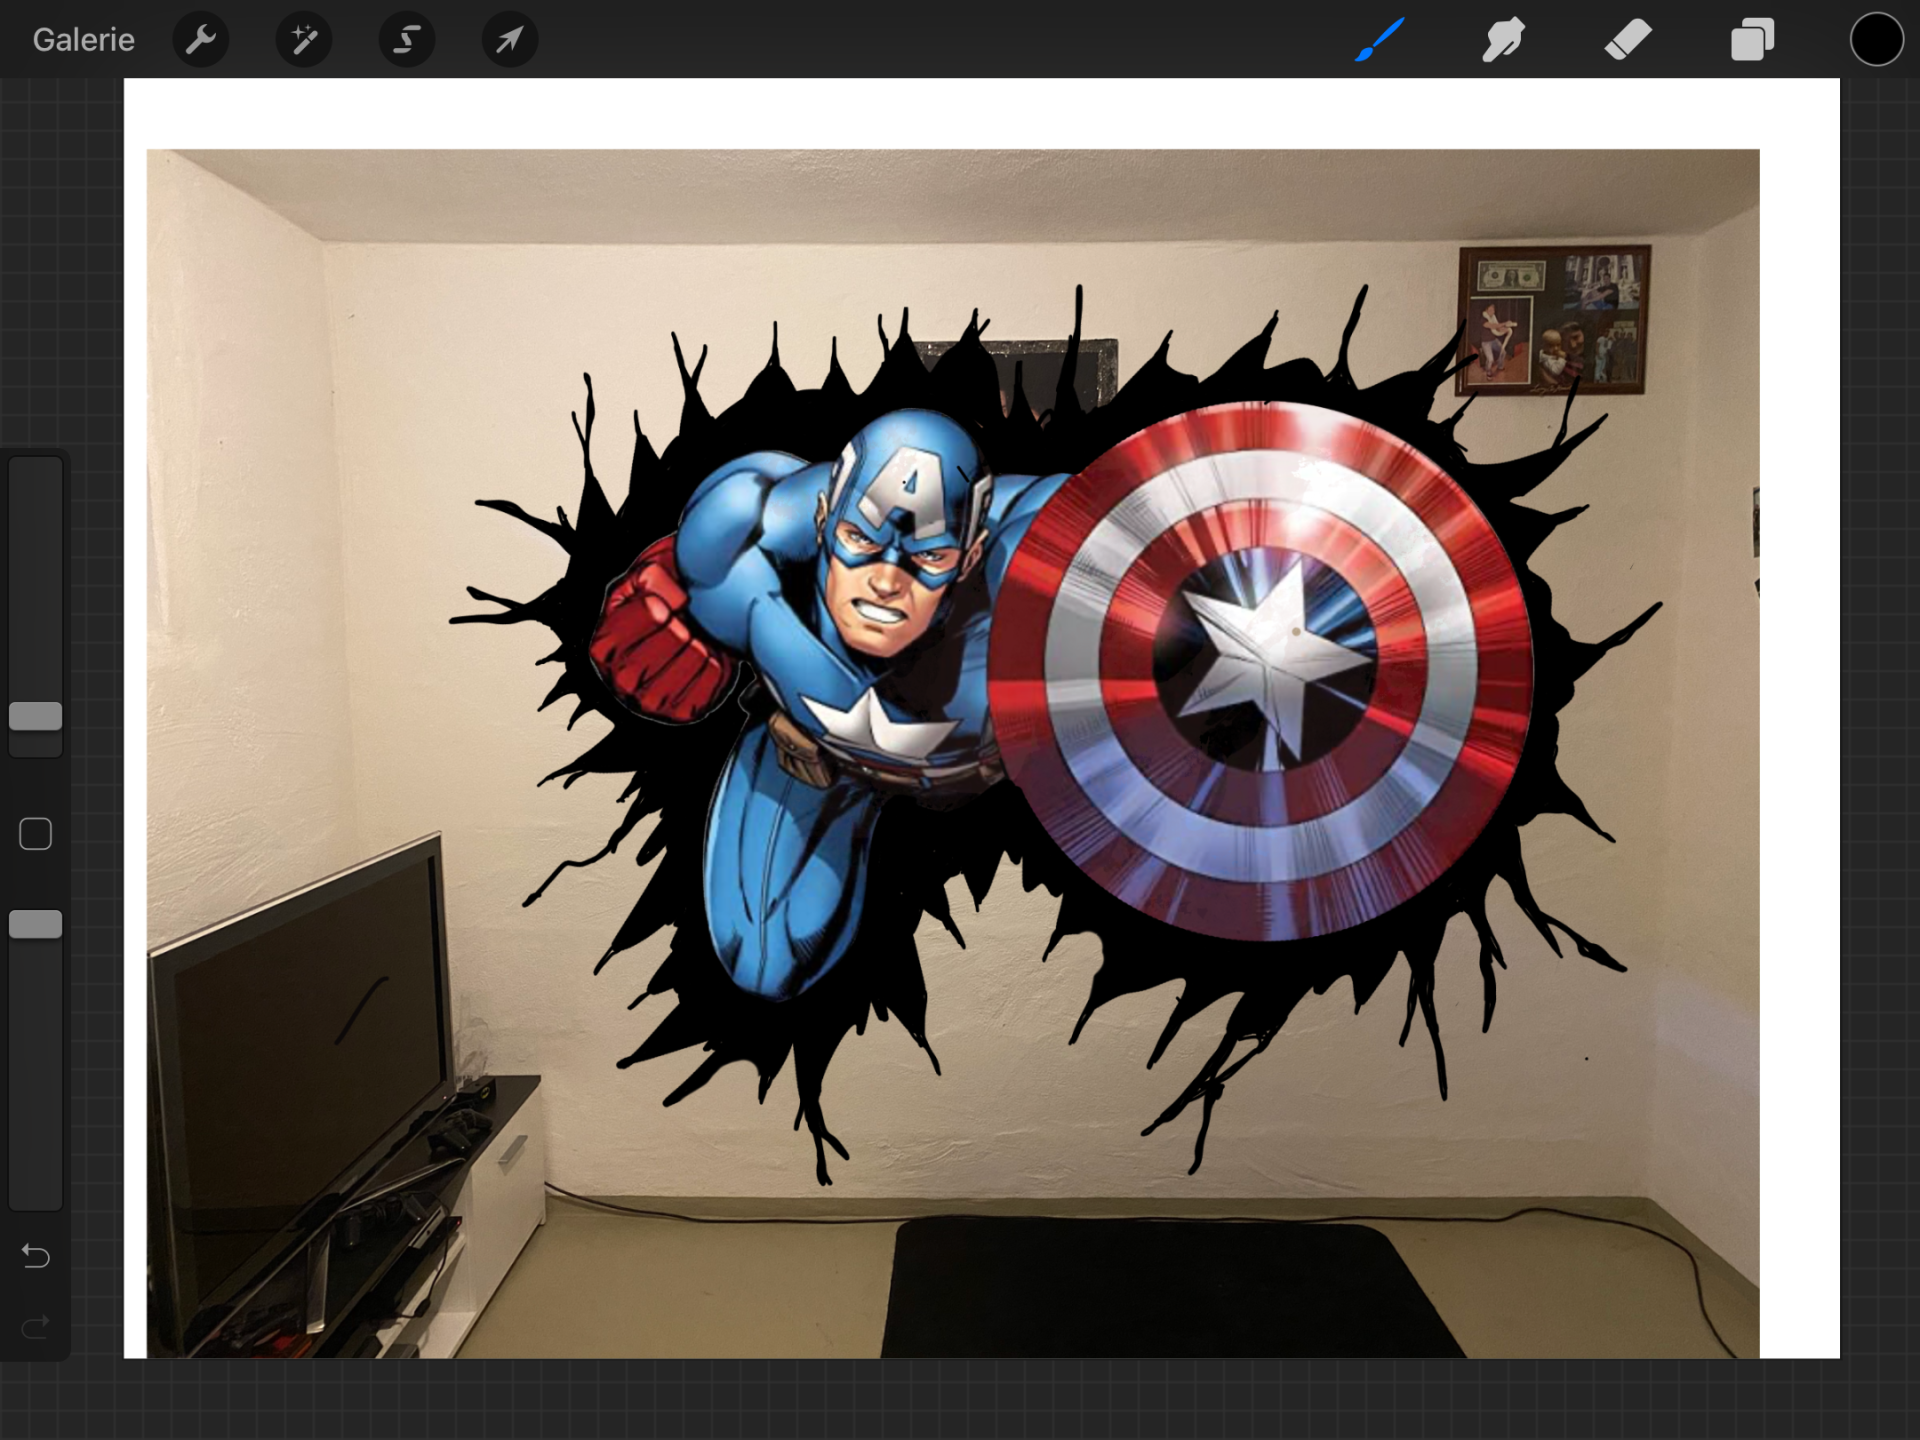Activate the Transform arrow tool
The height and width of the screenshot is (1440, 1920).
click(510, 40)
